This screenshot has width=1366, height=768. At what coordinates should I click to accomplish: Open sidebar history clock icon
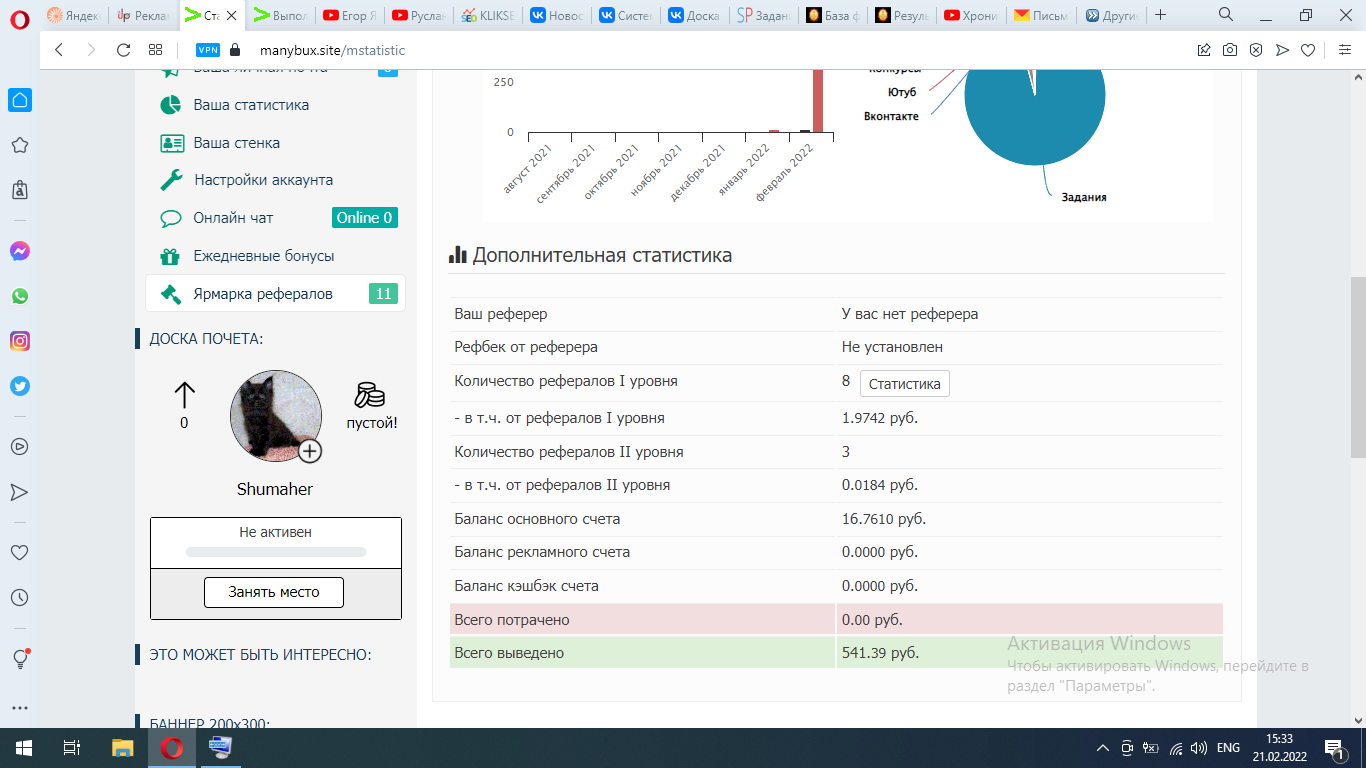tap(19, 598)
